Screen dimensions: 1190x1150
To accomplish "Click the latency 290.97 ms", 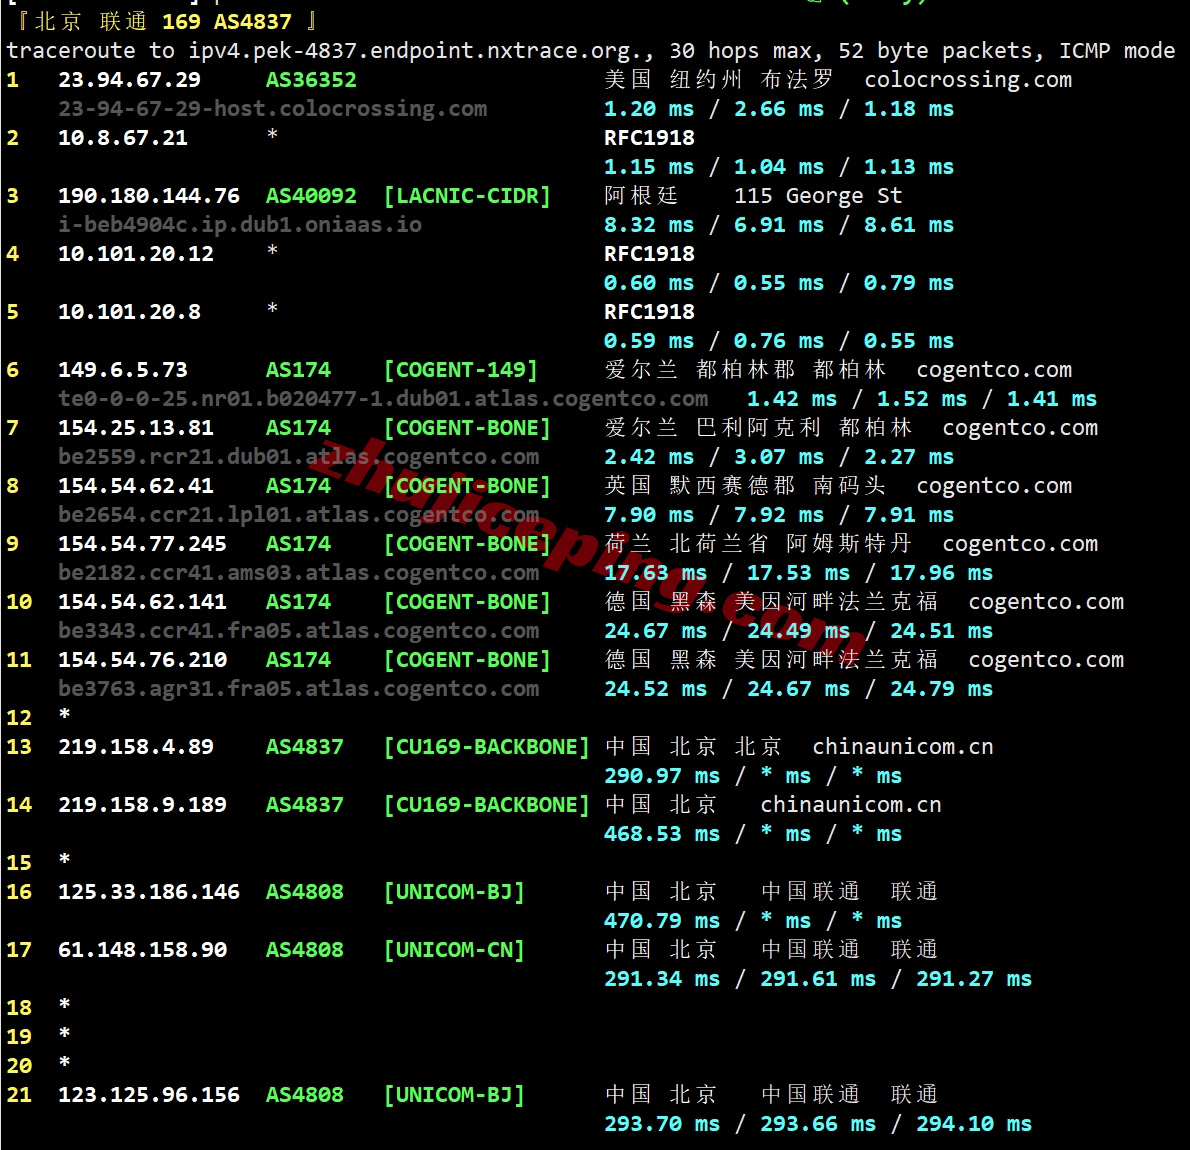I will point(662,776).
